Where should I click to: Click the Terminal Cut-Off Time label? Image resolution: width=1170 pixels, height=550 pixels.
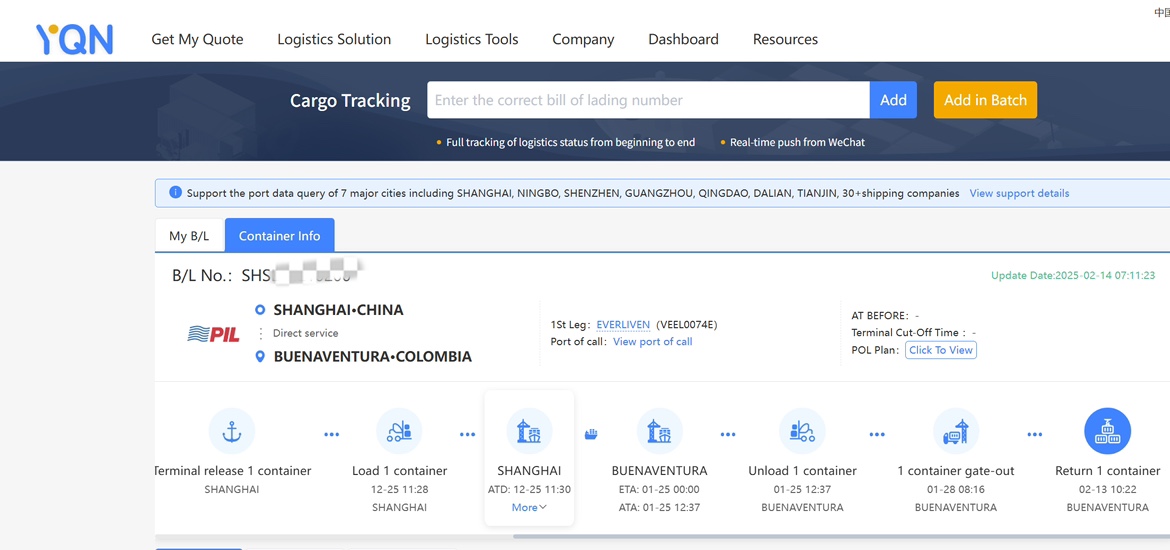909,333
